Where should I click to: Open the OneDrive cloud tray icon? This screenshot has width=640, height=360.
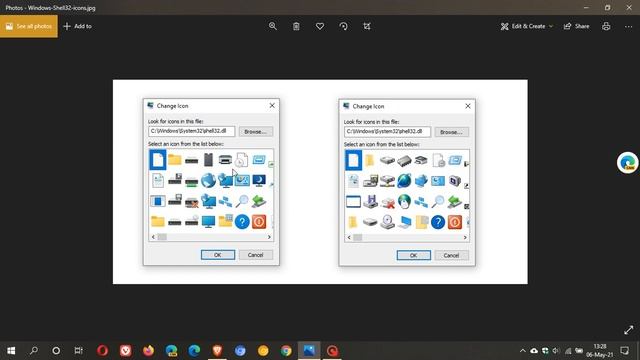pyautogui.click(x=534, y=351)
